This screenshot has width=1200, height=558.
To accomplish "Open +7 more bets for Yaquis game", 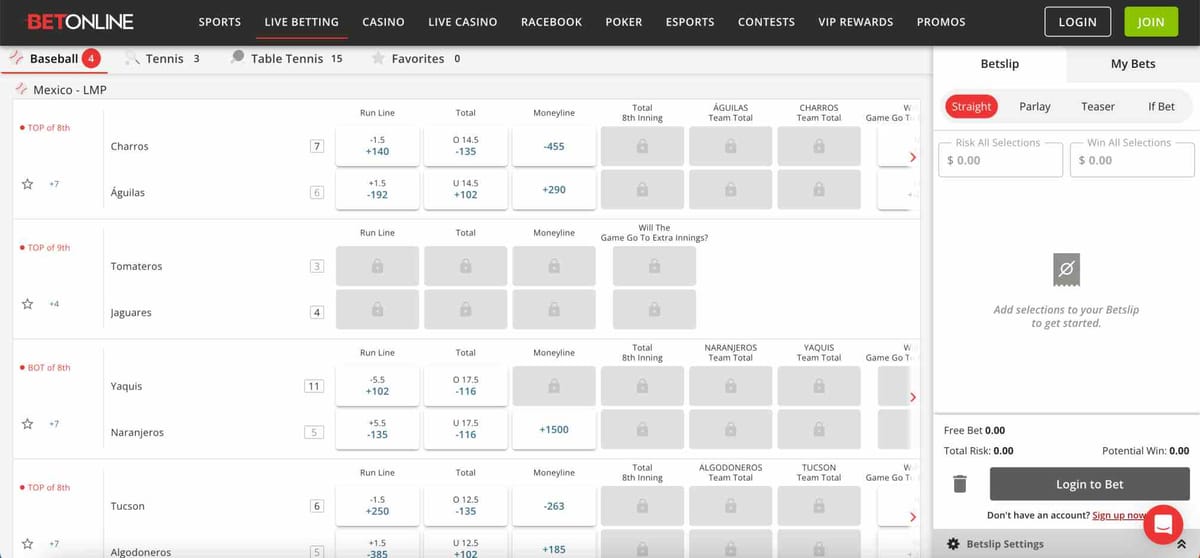I will coord(54,424).
